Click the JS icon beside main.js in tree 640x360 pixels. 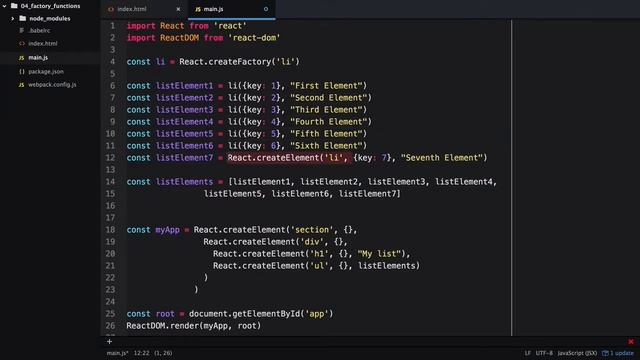coord(22,58)
